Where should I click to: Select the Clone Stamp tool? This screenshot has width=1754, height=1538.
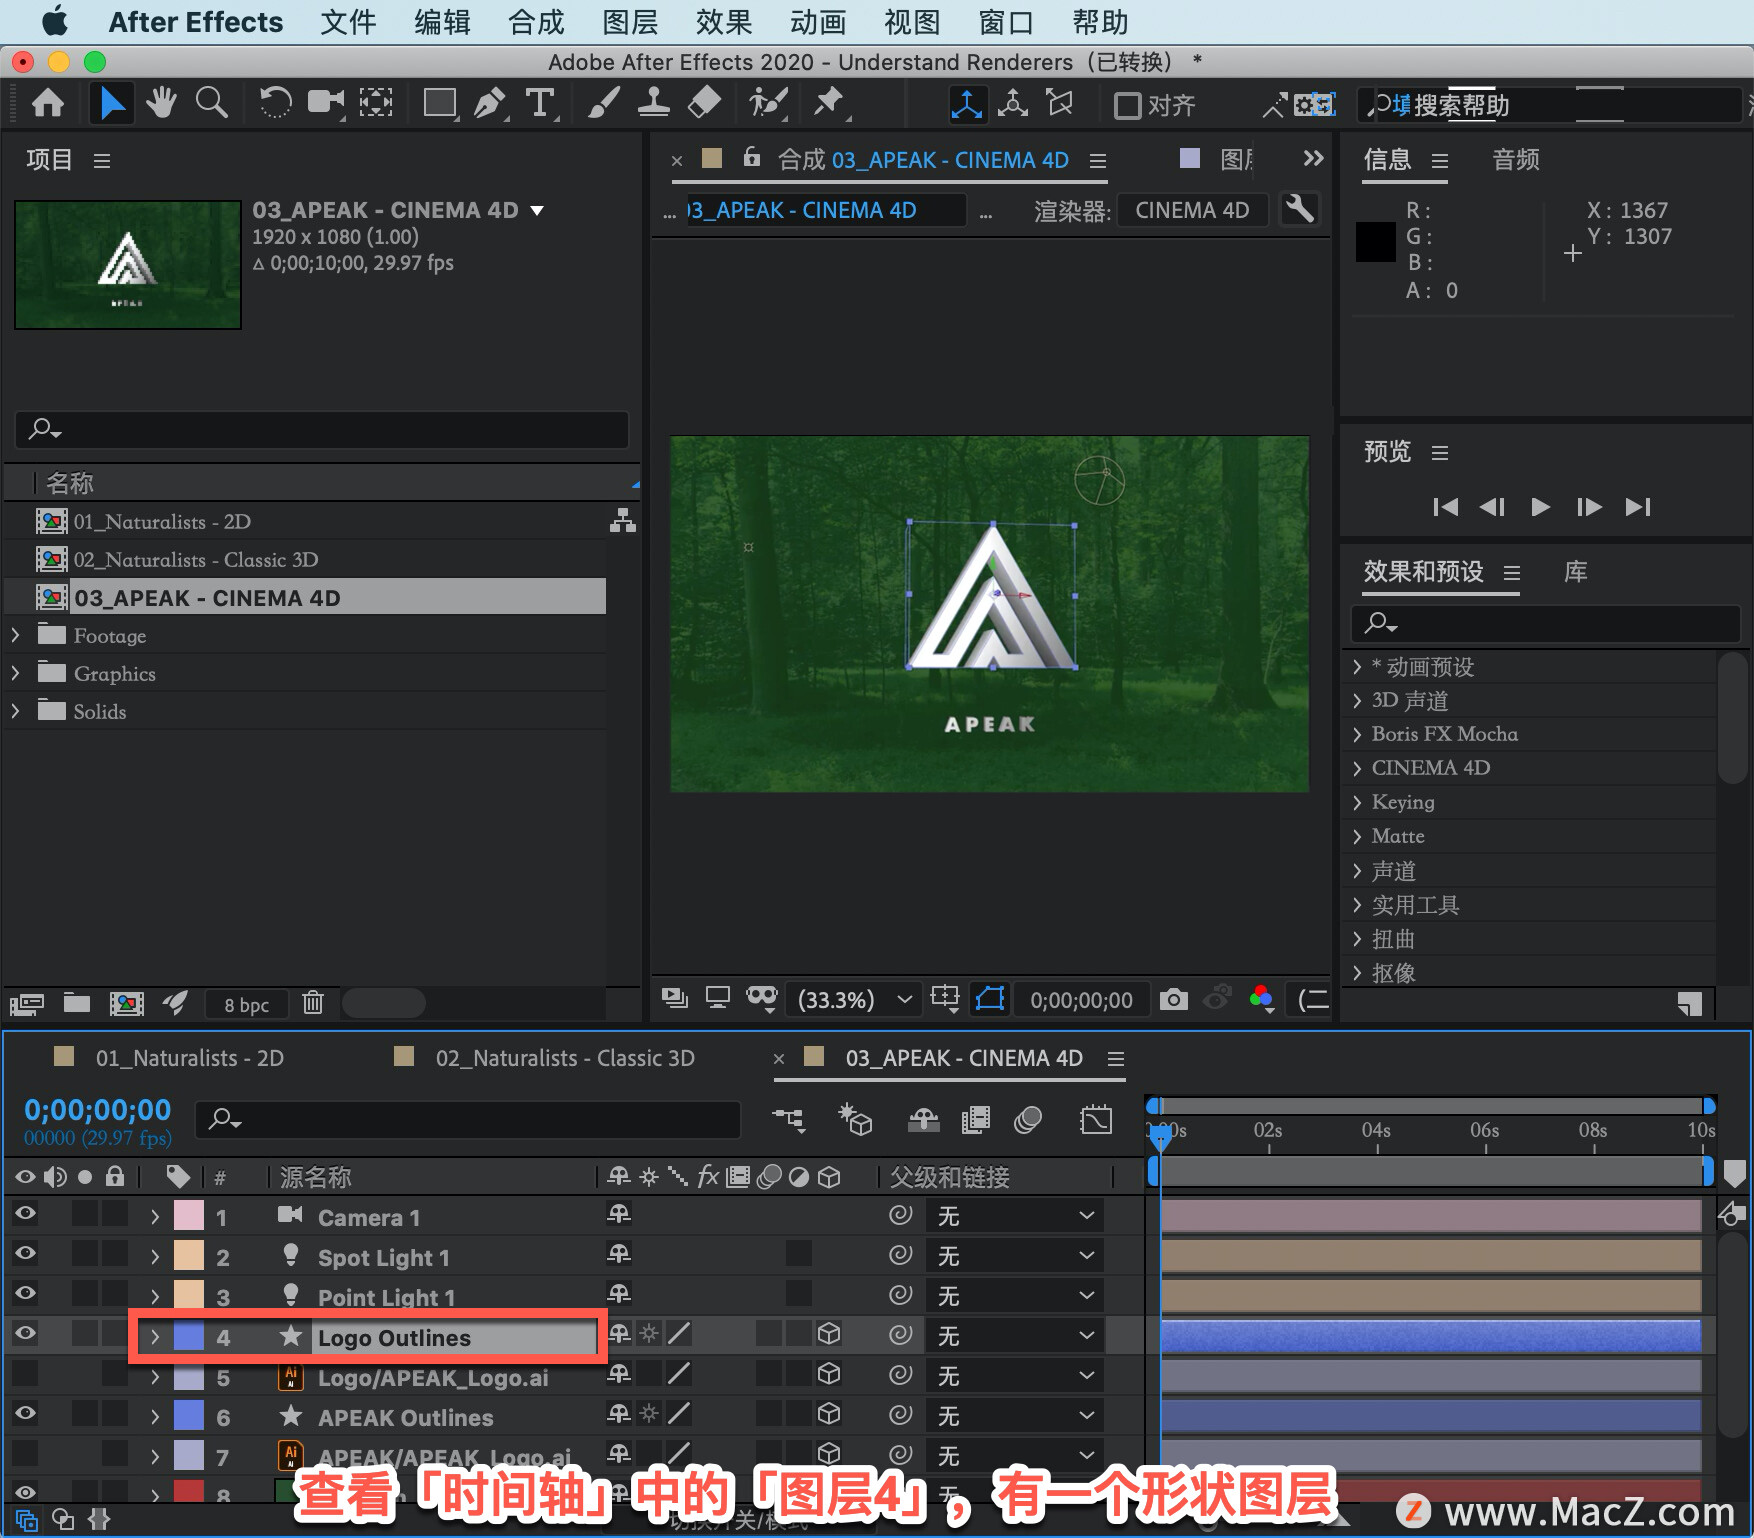click(654, 103)
